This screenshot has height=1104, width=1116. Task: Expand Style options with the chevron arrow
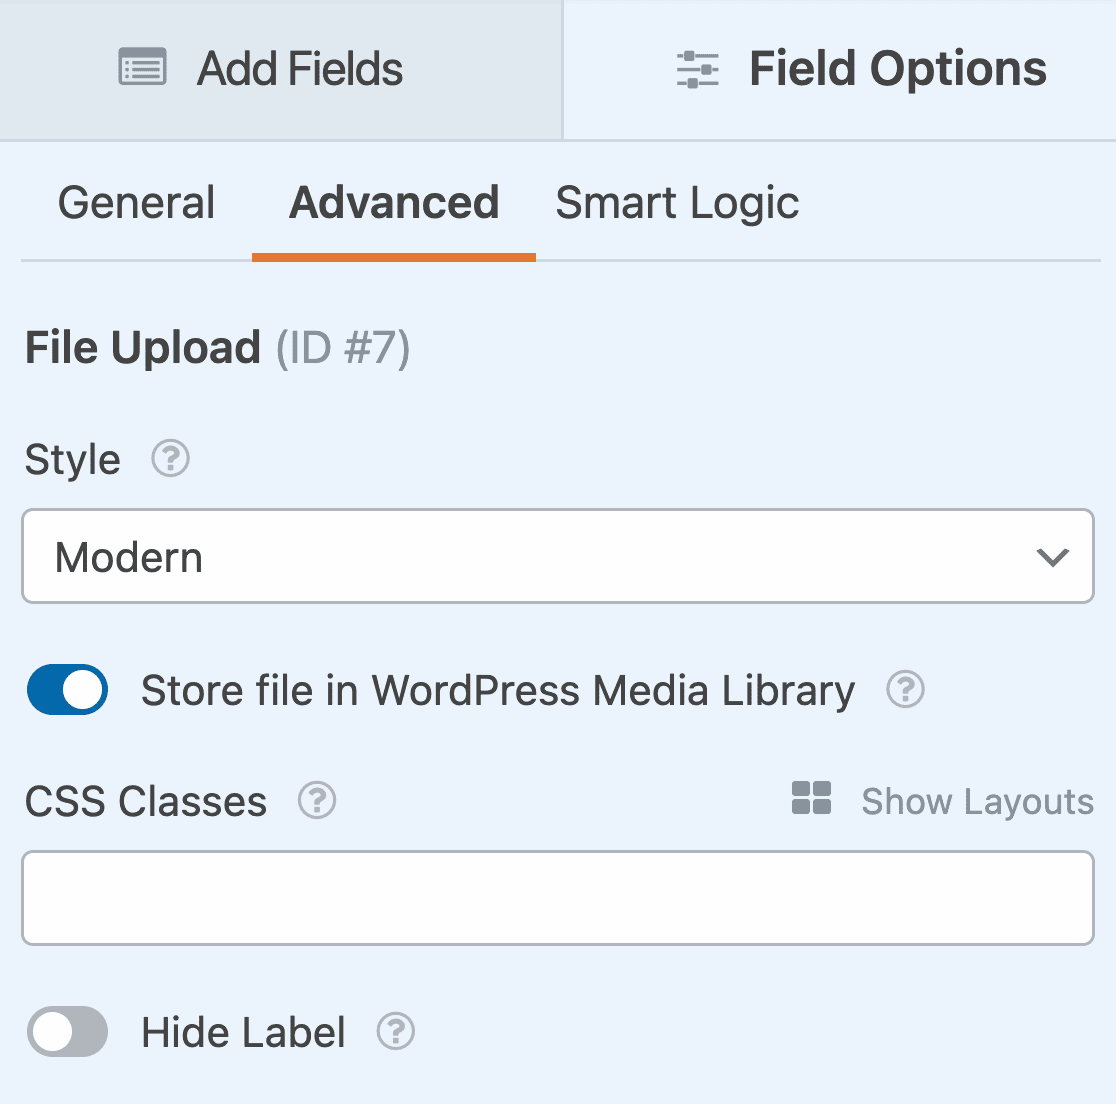click(x=1053, y=557)
